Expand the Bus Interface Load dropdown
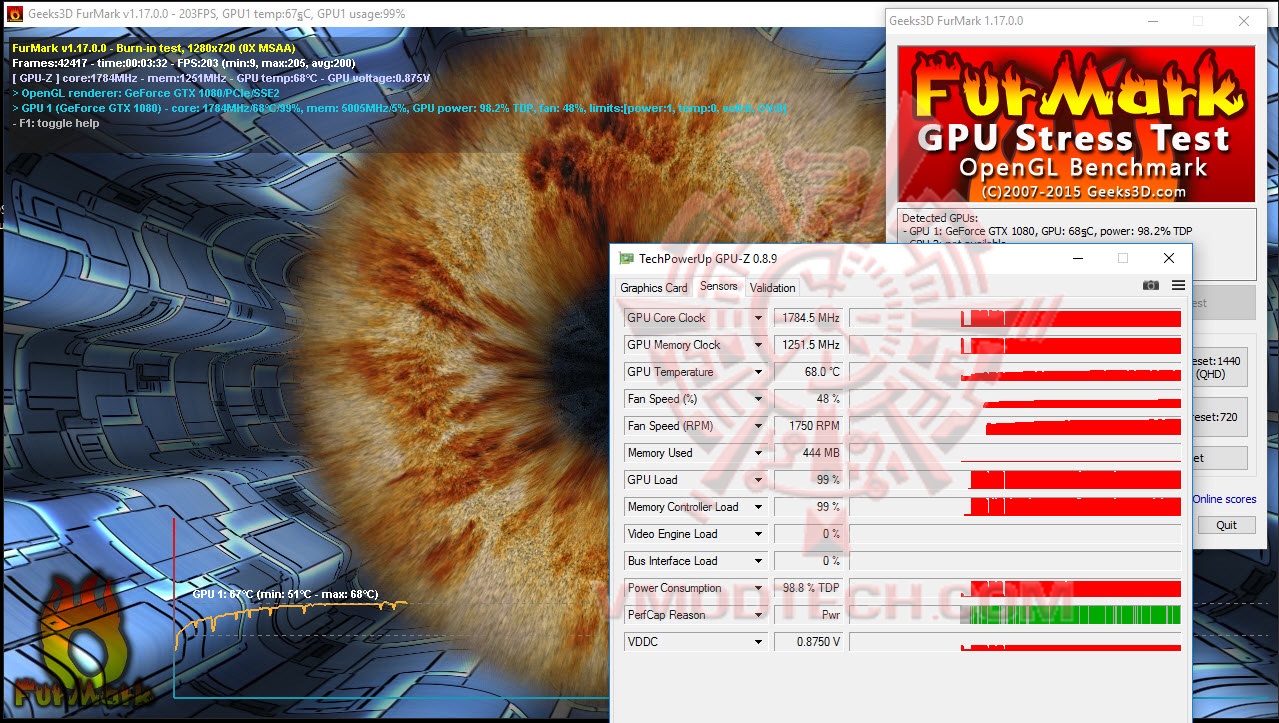Image resolution: width=1279 pixels, height=723 pixels. [758, 561]
